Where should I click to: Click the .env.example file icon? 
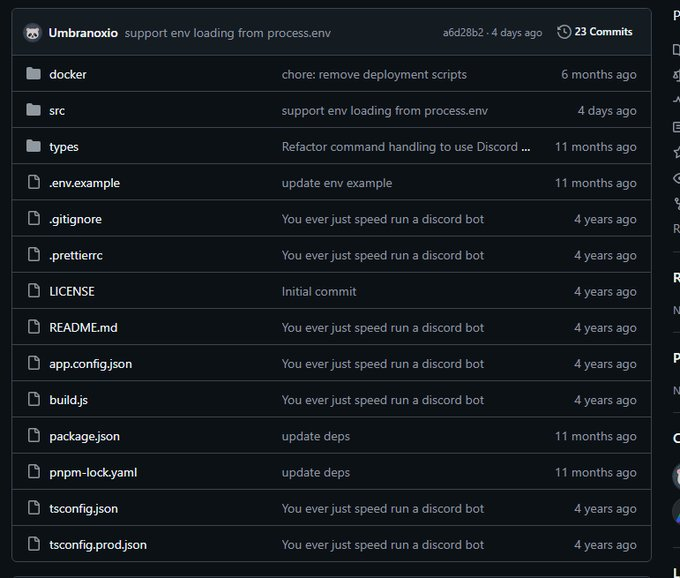[x=33, y=182]
